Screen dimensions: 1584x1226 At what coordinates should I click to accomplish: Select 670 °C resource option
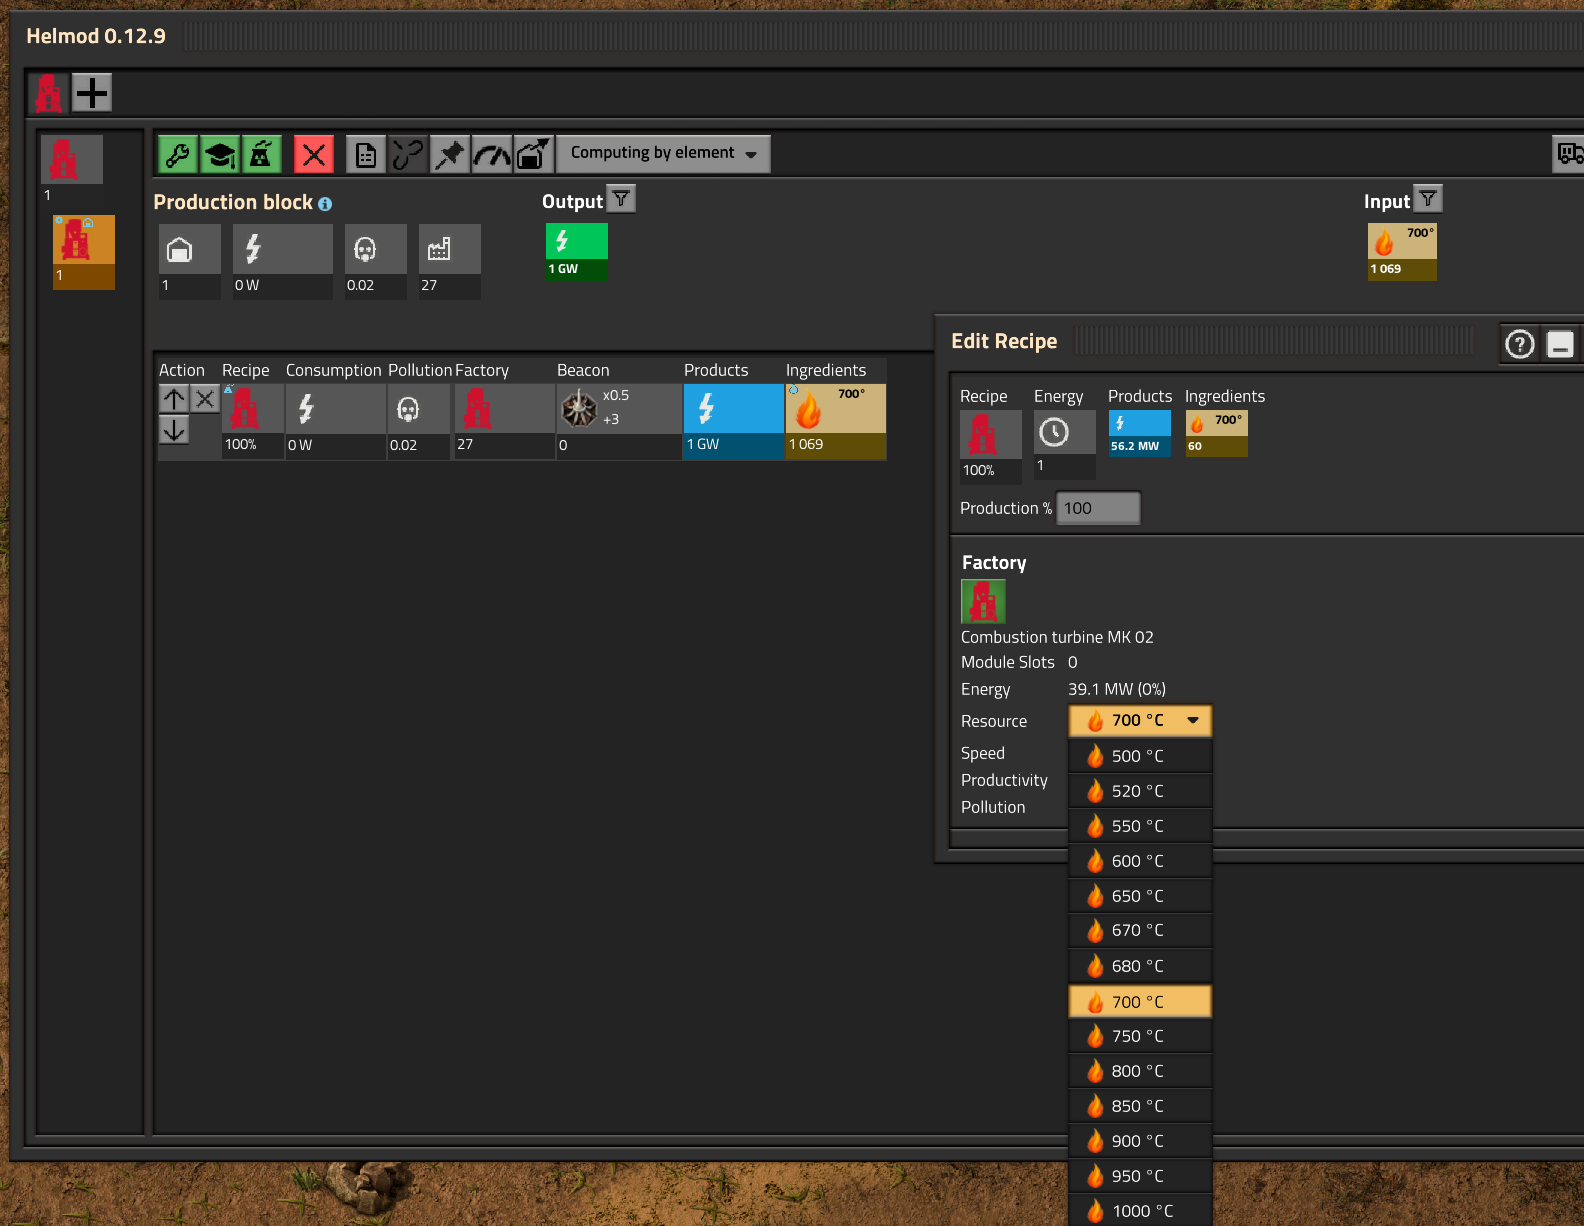point(1140,930)
